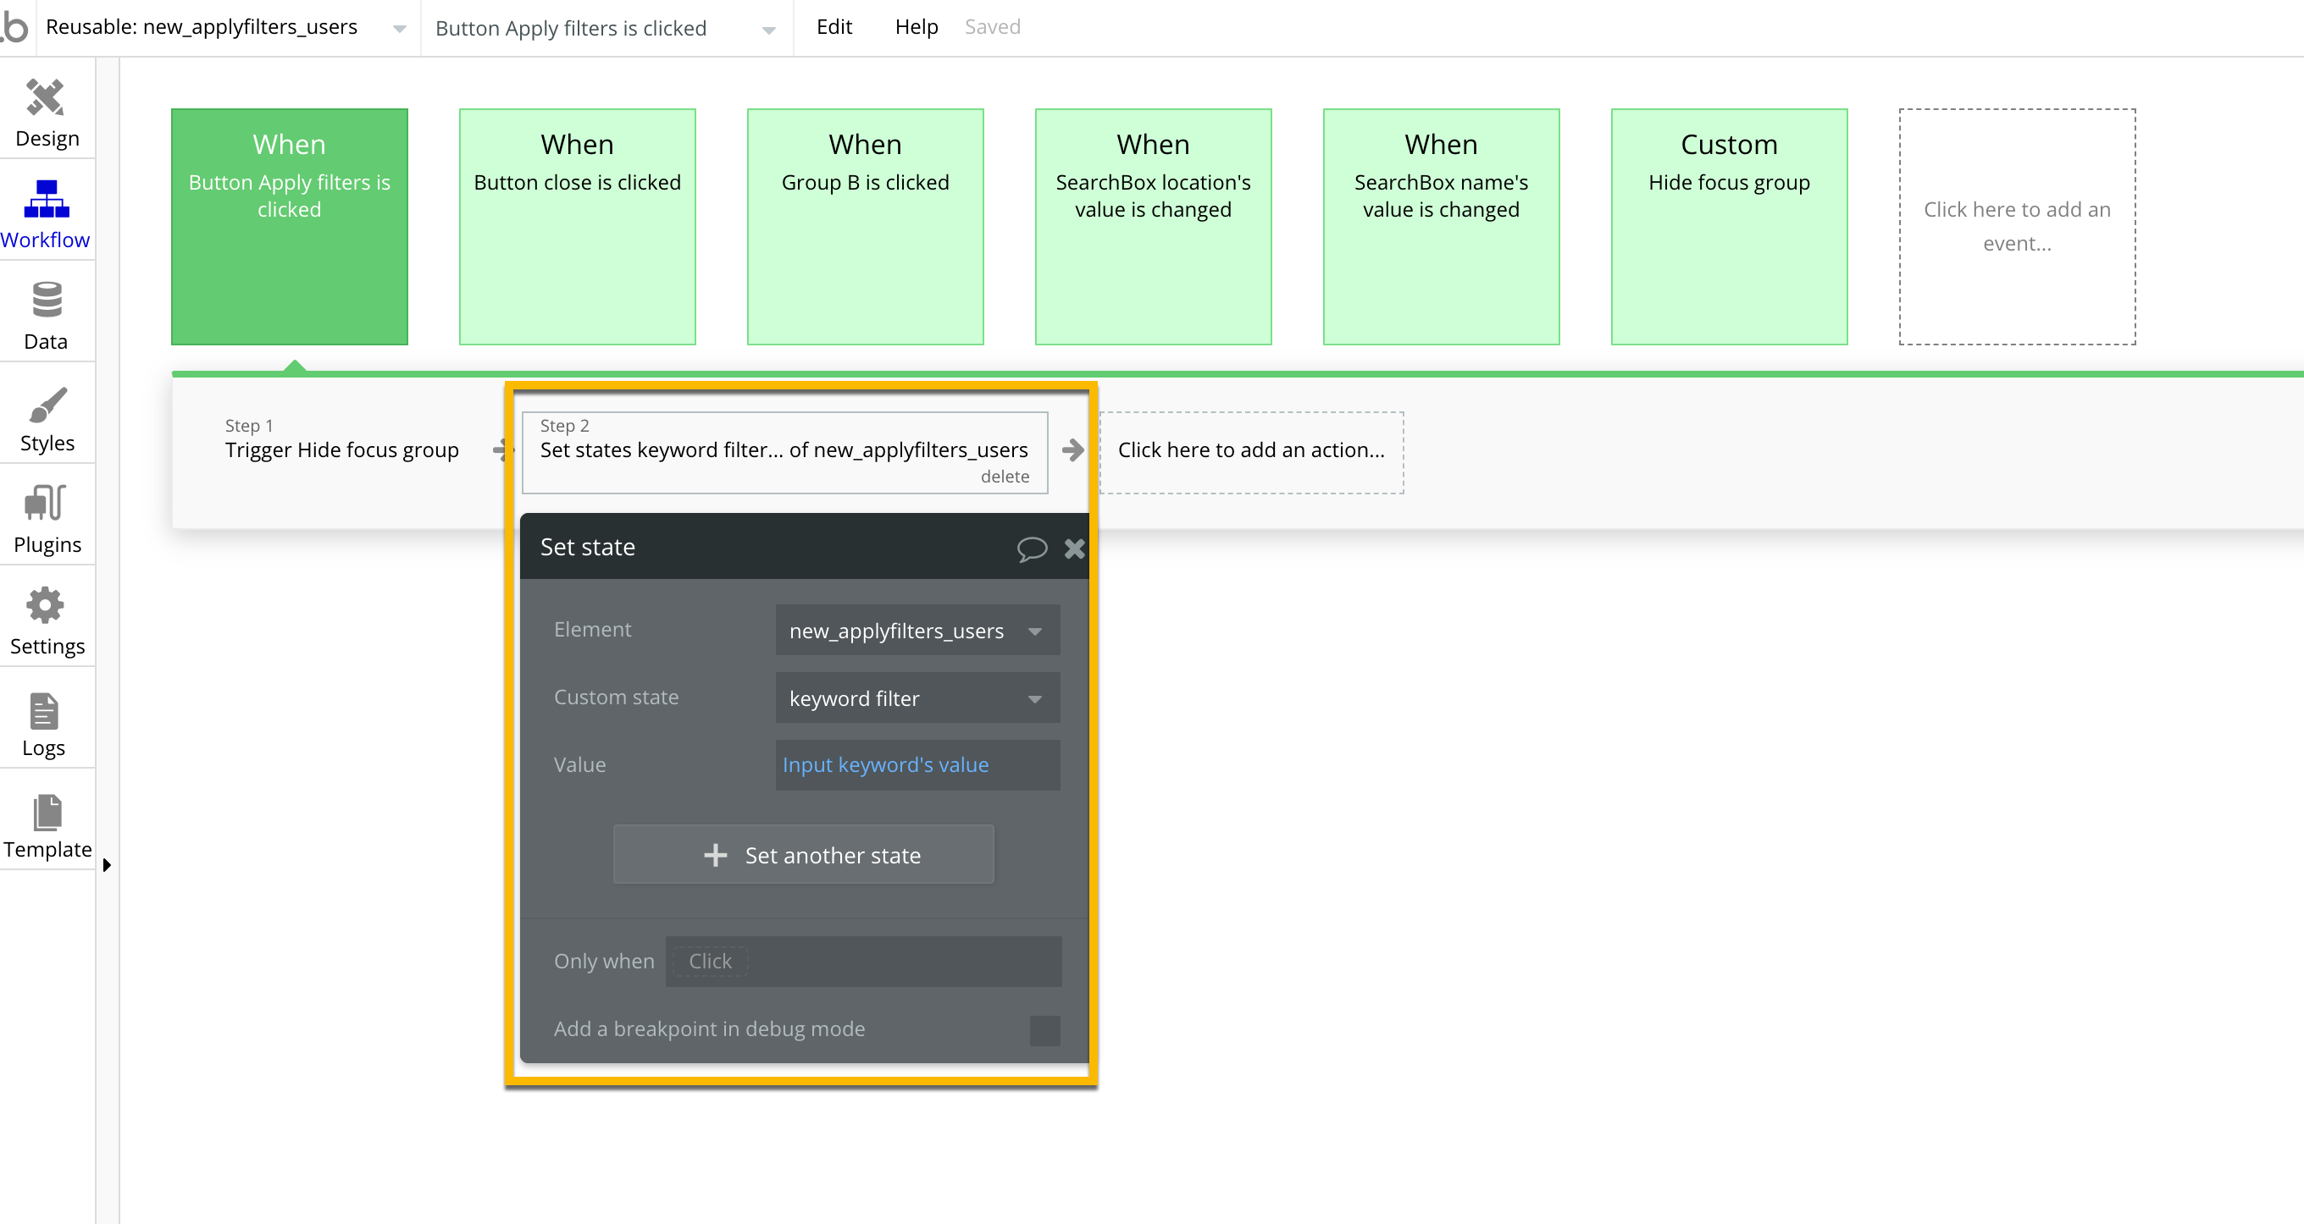Add comment via speech bubble icon

coord(1031,548)
